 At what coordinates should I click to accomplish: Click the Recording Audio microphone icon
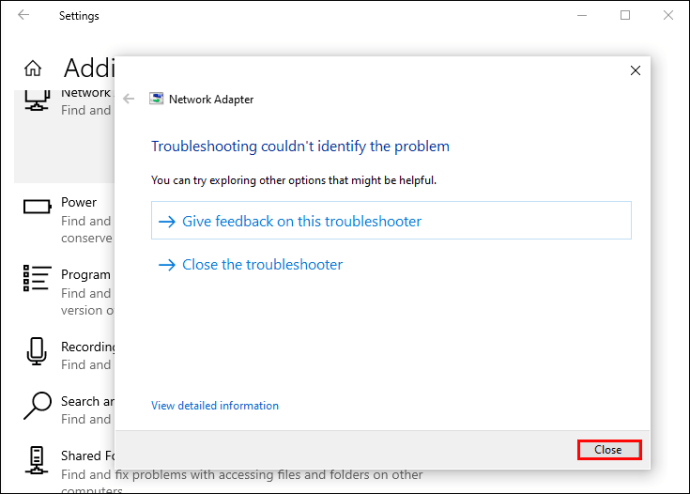[x=37, y=351]
